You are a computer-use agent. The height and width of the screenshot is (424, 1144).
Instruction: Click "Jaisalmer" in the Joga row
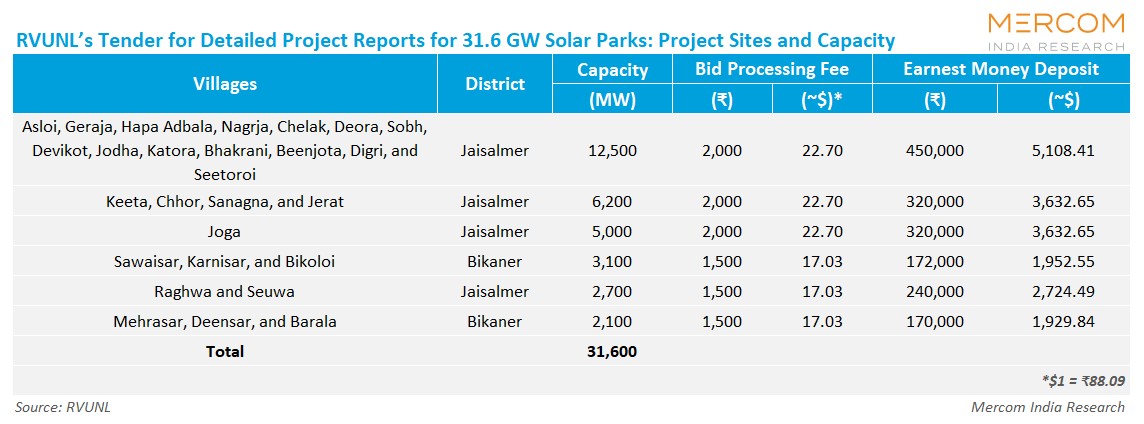pyautogui.click(x=495, y=232)
